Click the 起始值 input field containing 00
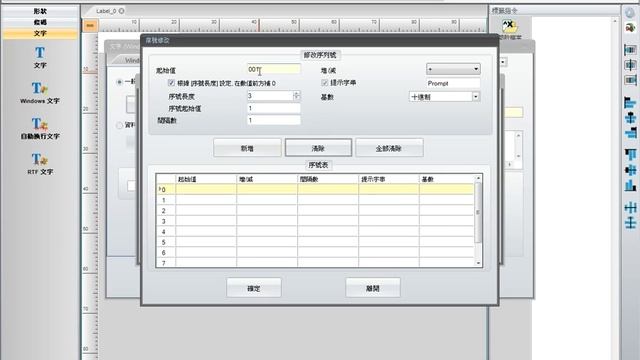 click(273, 69)
